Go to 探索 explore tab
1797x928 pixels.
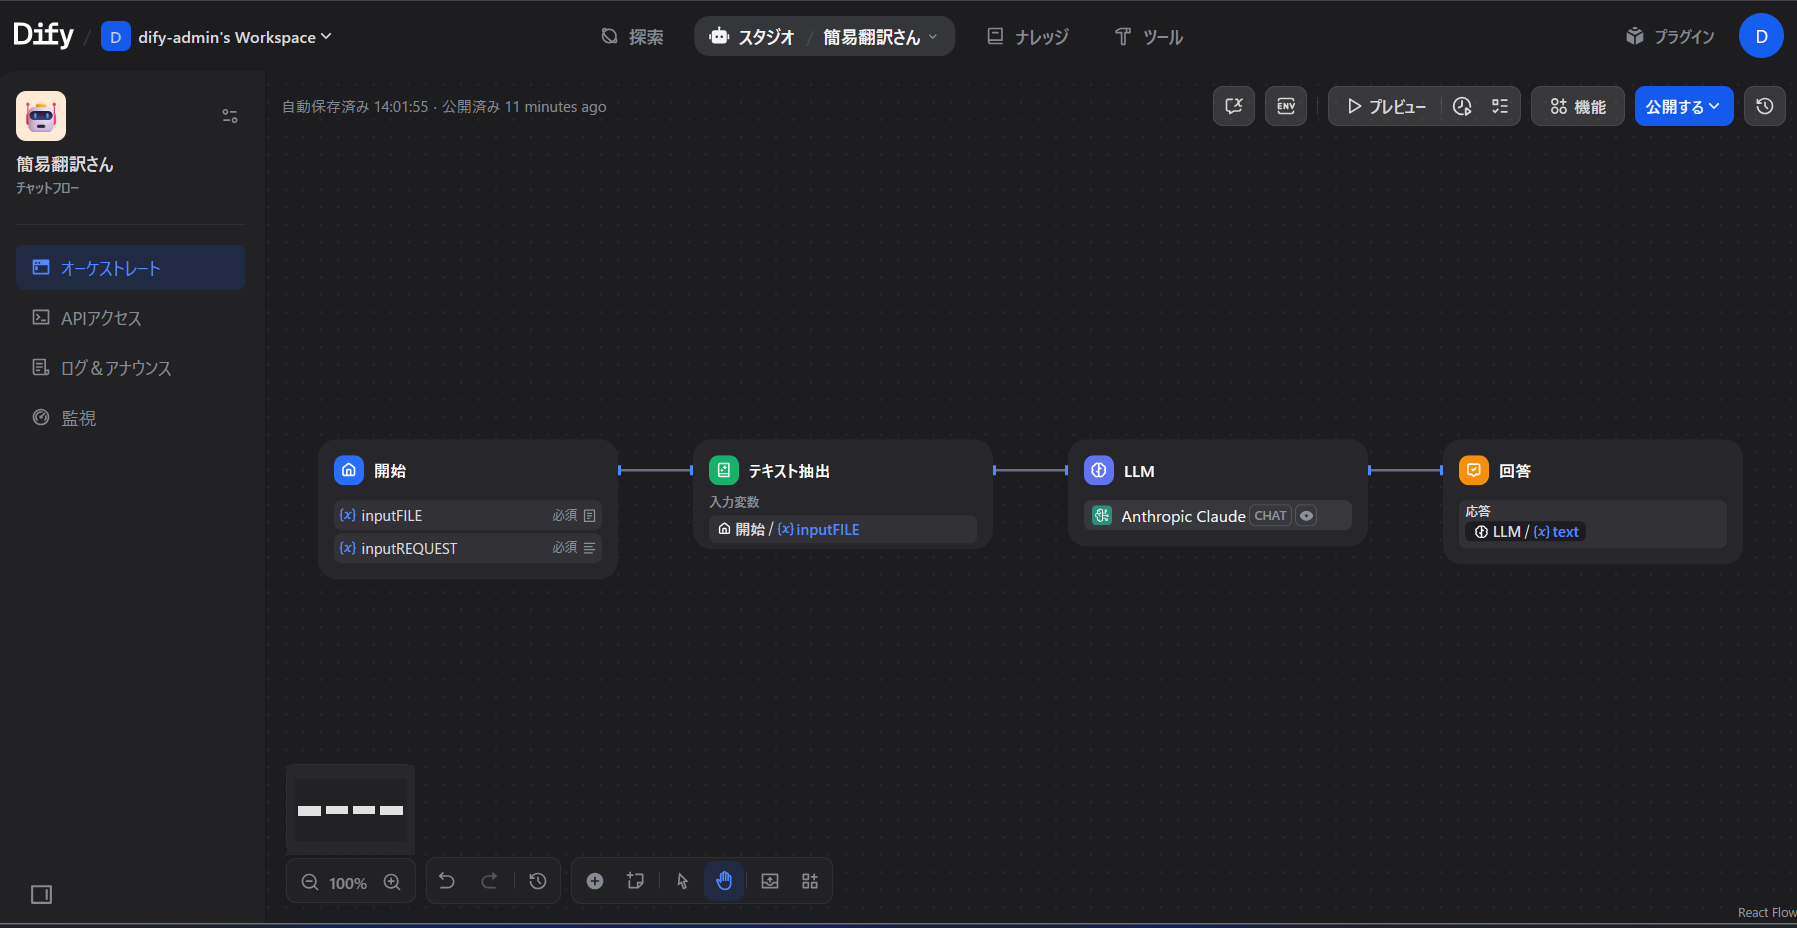(632, 37)
